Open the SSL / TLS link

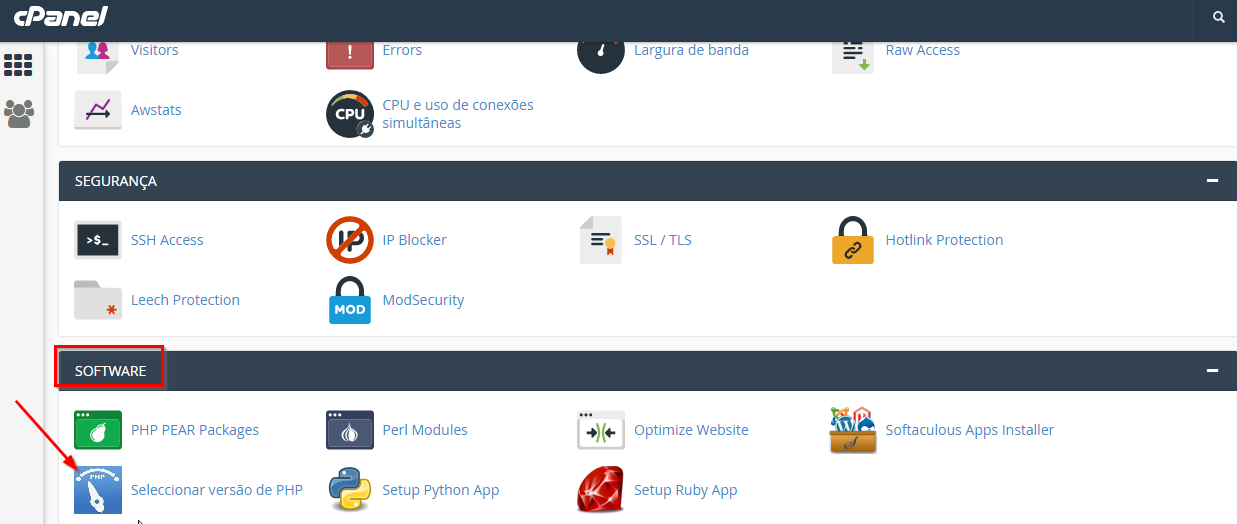click(663, 240)
